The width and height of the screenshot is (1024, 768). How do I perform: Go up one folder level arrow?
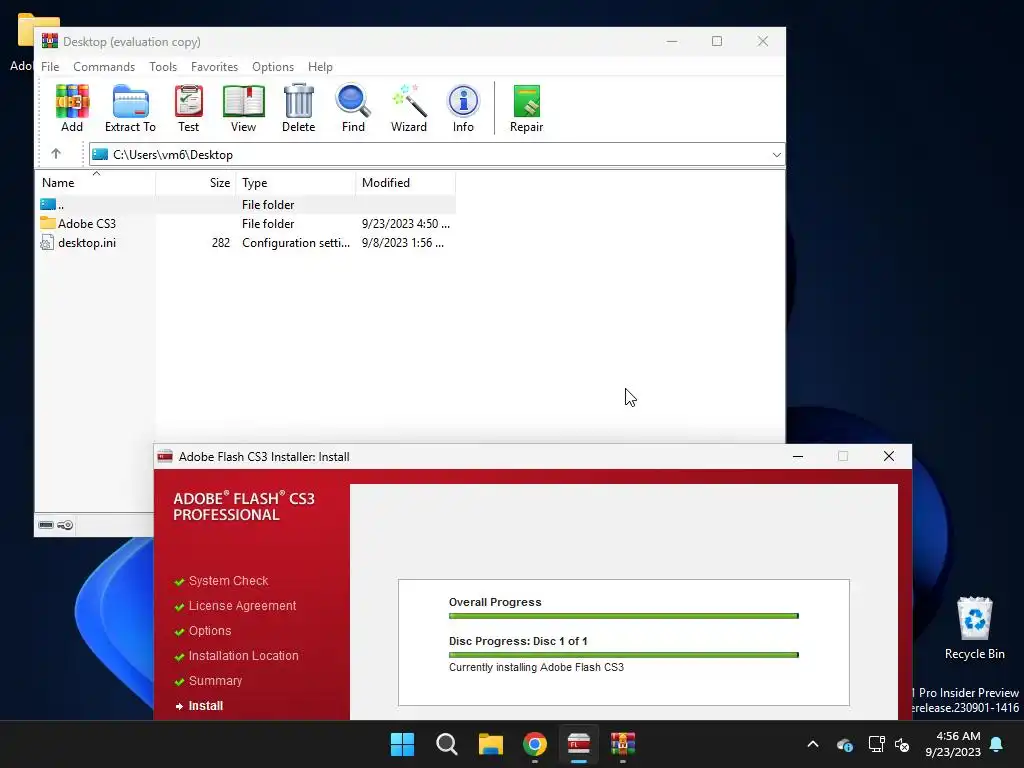pyautogui.click(x=56, y=154)
